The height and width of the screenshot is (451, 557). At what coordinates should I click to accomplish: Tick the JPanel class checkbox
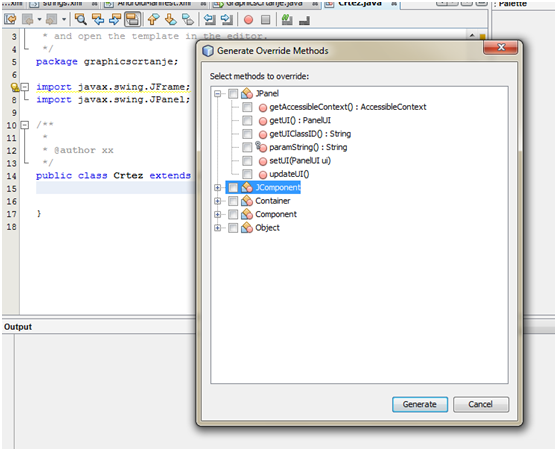click(233, 94)
